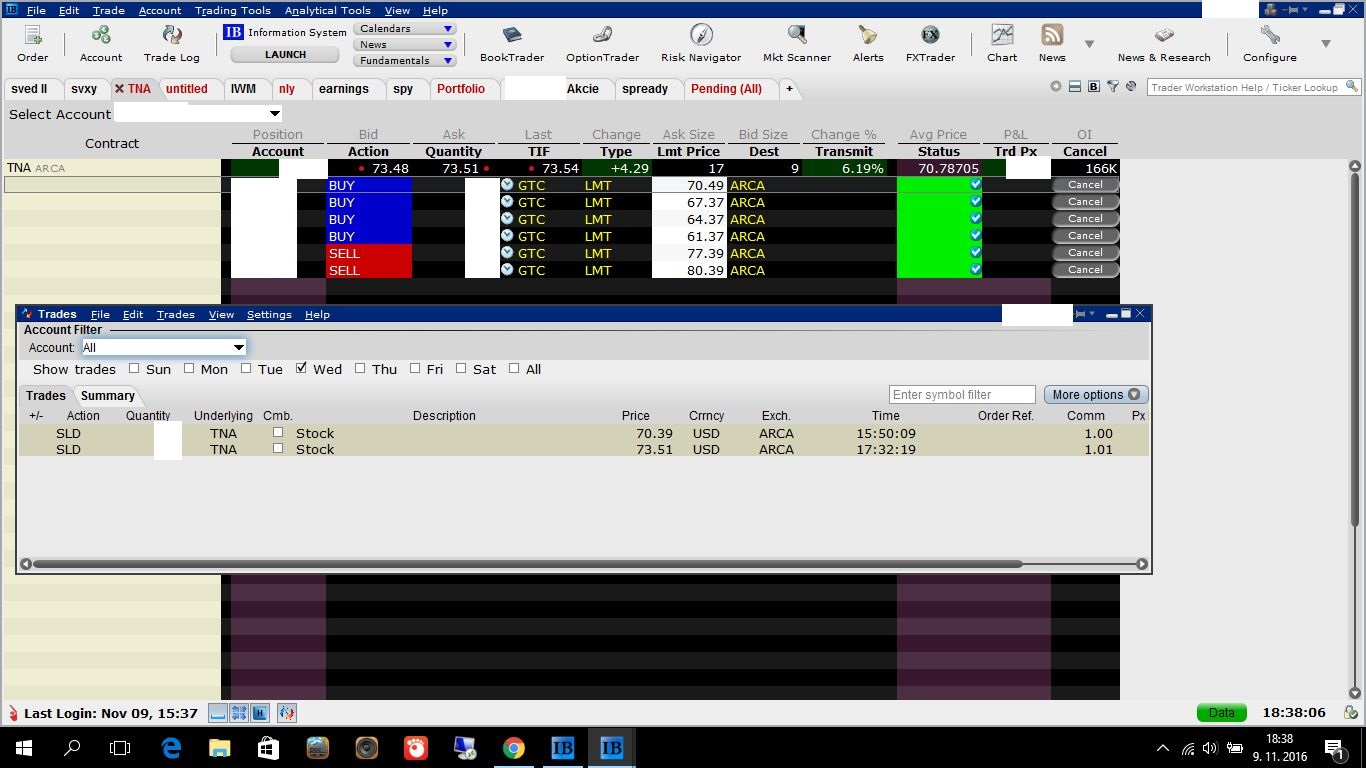The image size is (1366, 768).
Task: Cancel the SELL order at 80.39
Action: [x=1085, y=270]
